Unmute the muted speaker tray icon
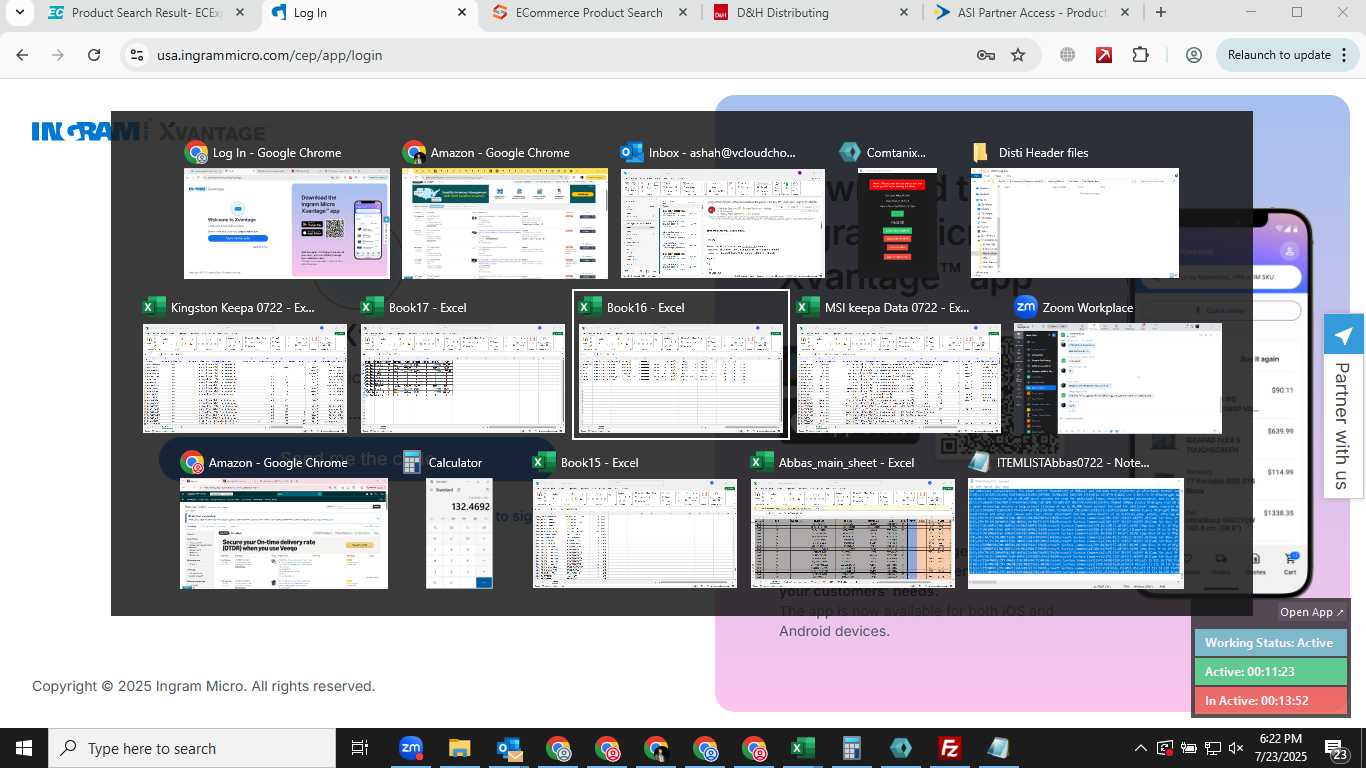The image size is (1366, 768). coord(1236,748)
